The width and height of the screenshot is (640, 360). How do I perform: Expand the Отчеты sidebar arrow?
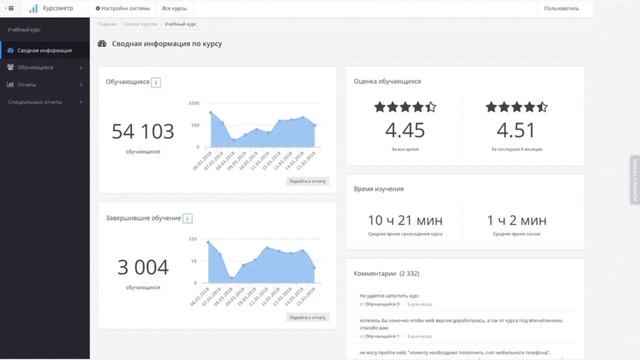click(x=81, y=84)
